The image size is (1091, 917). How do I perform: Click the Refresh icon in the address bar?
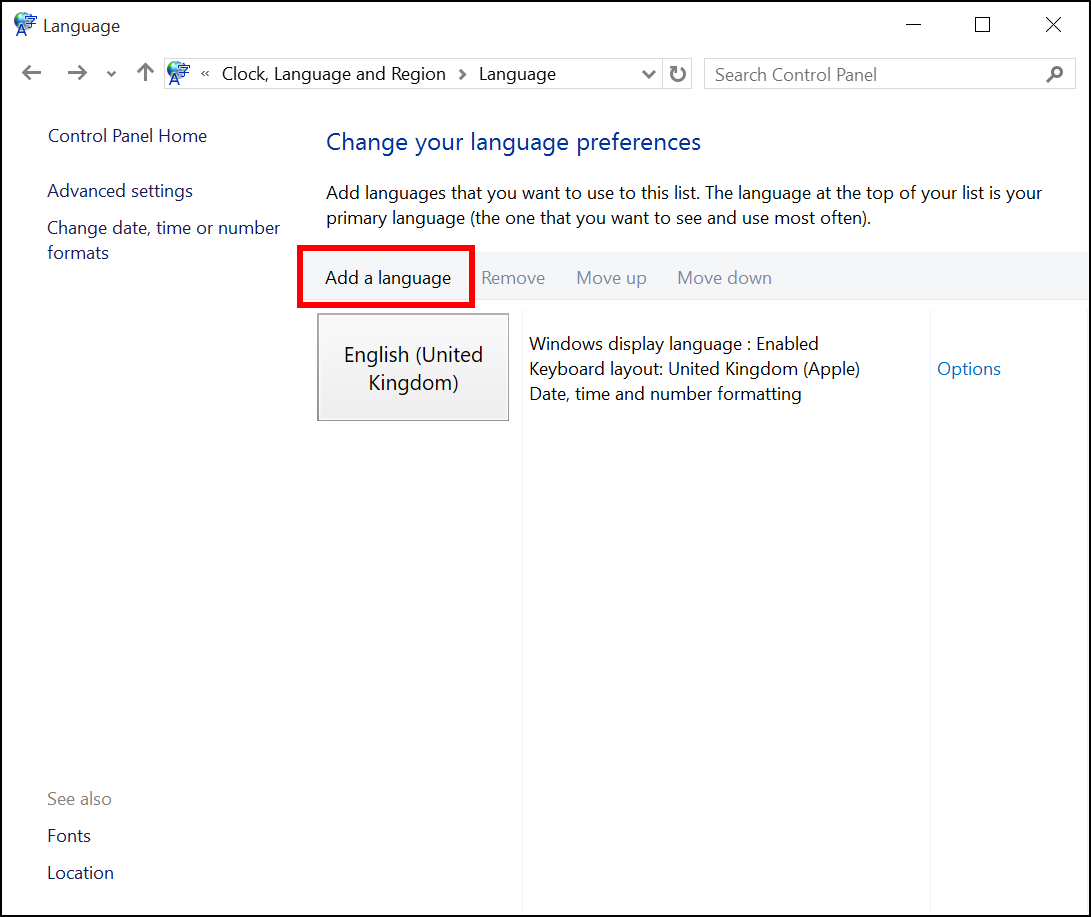point(678,73)
